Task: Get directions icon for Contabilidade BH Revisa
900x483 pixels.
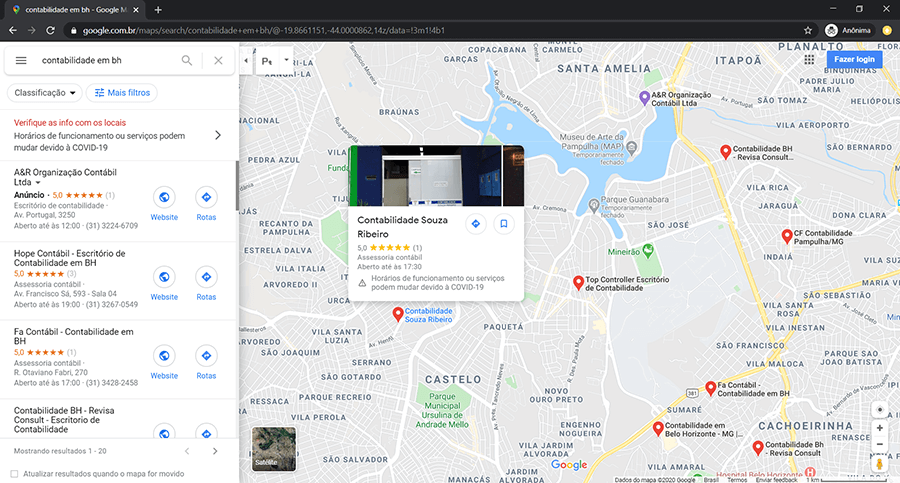Action: pos(206,432)
